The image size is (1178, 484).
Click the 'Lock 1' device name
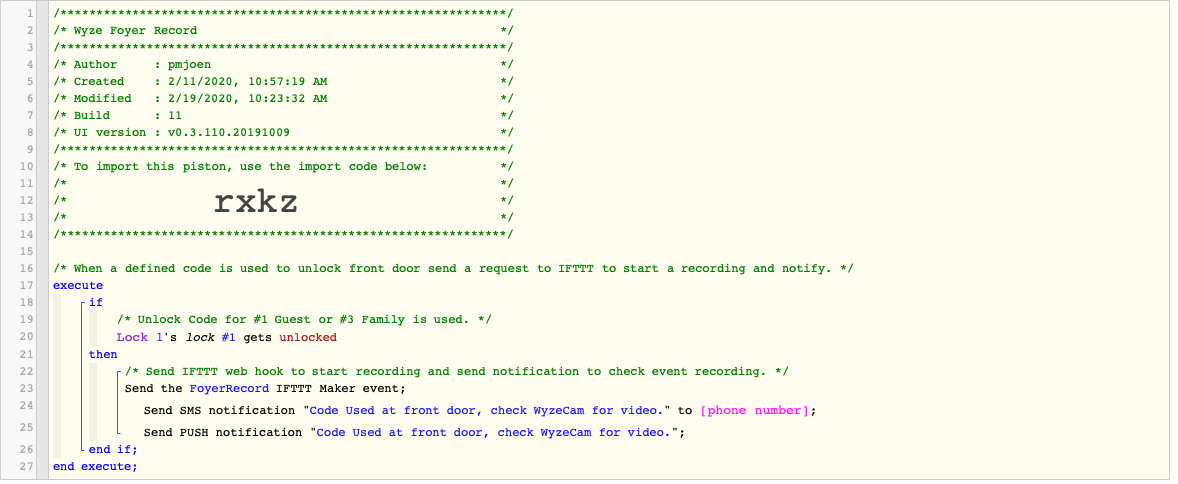click(x=139, y=337)
